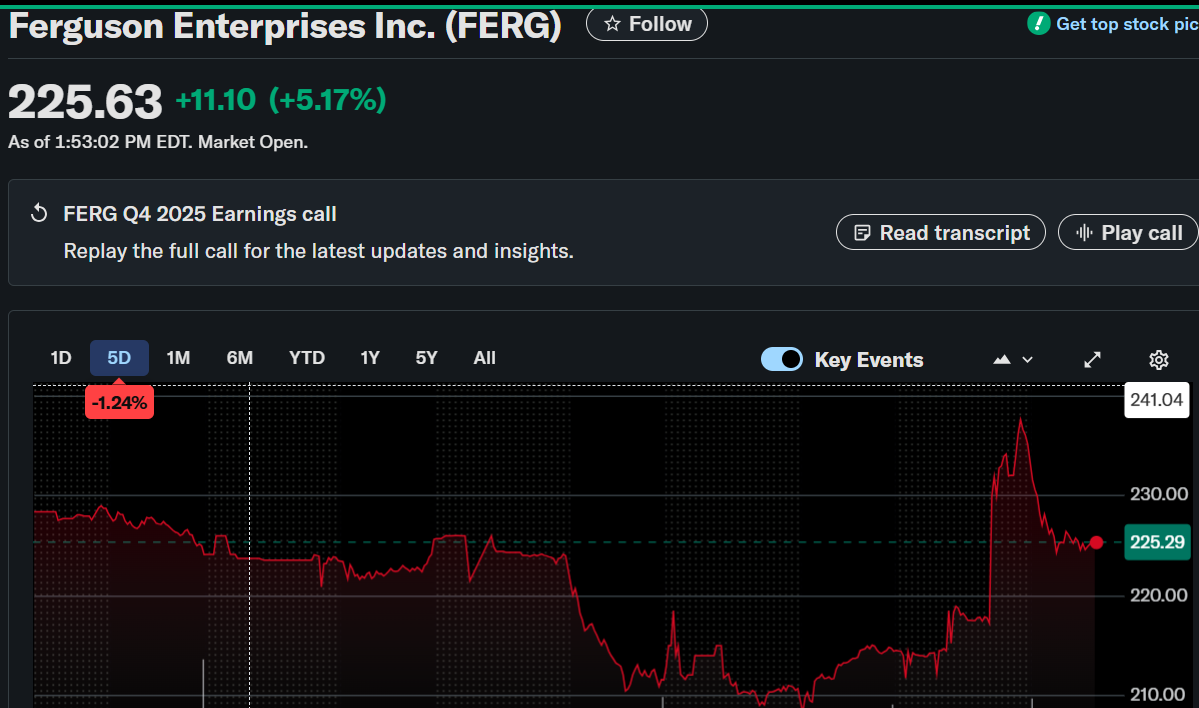Click the red current price dot on chart

pyautogui.click(x=1097, y=542)
